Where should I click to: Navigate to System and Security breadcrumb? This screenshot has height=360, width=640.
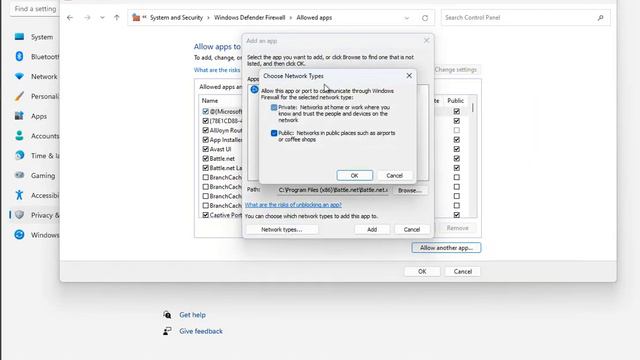tap(176, 18)
